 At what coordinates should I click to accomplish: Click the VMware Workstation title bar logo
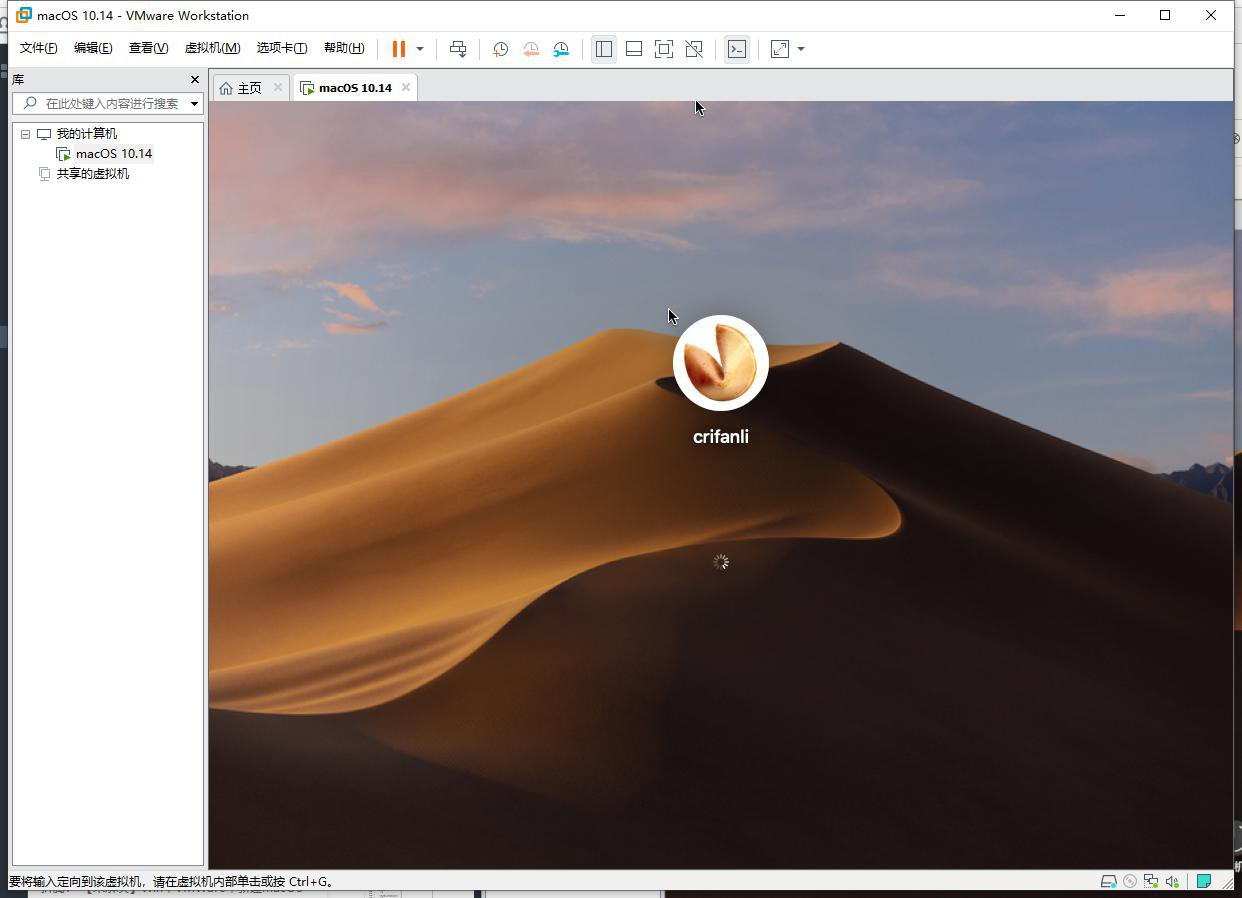pos(24,15)
